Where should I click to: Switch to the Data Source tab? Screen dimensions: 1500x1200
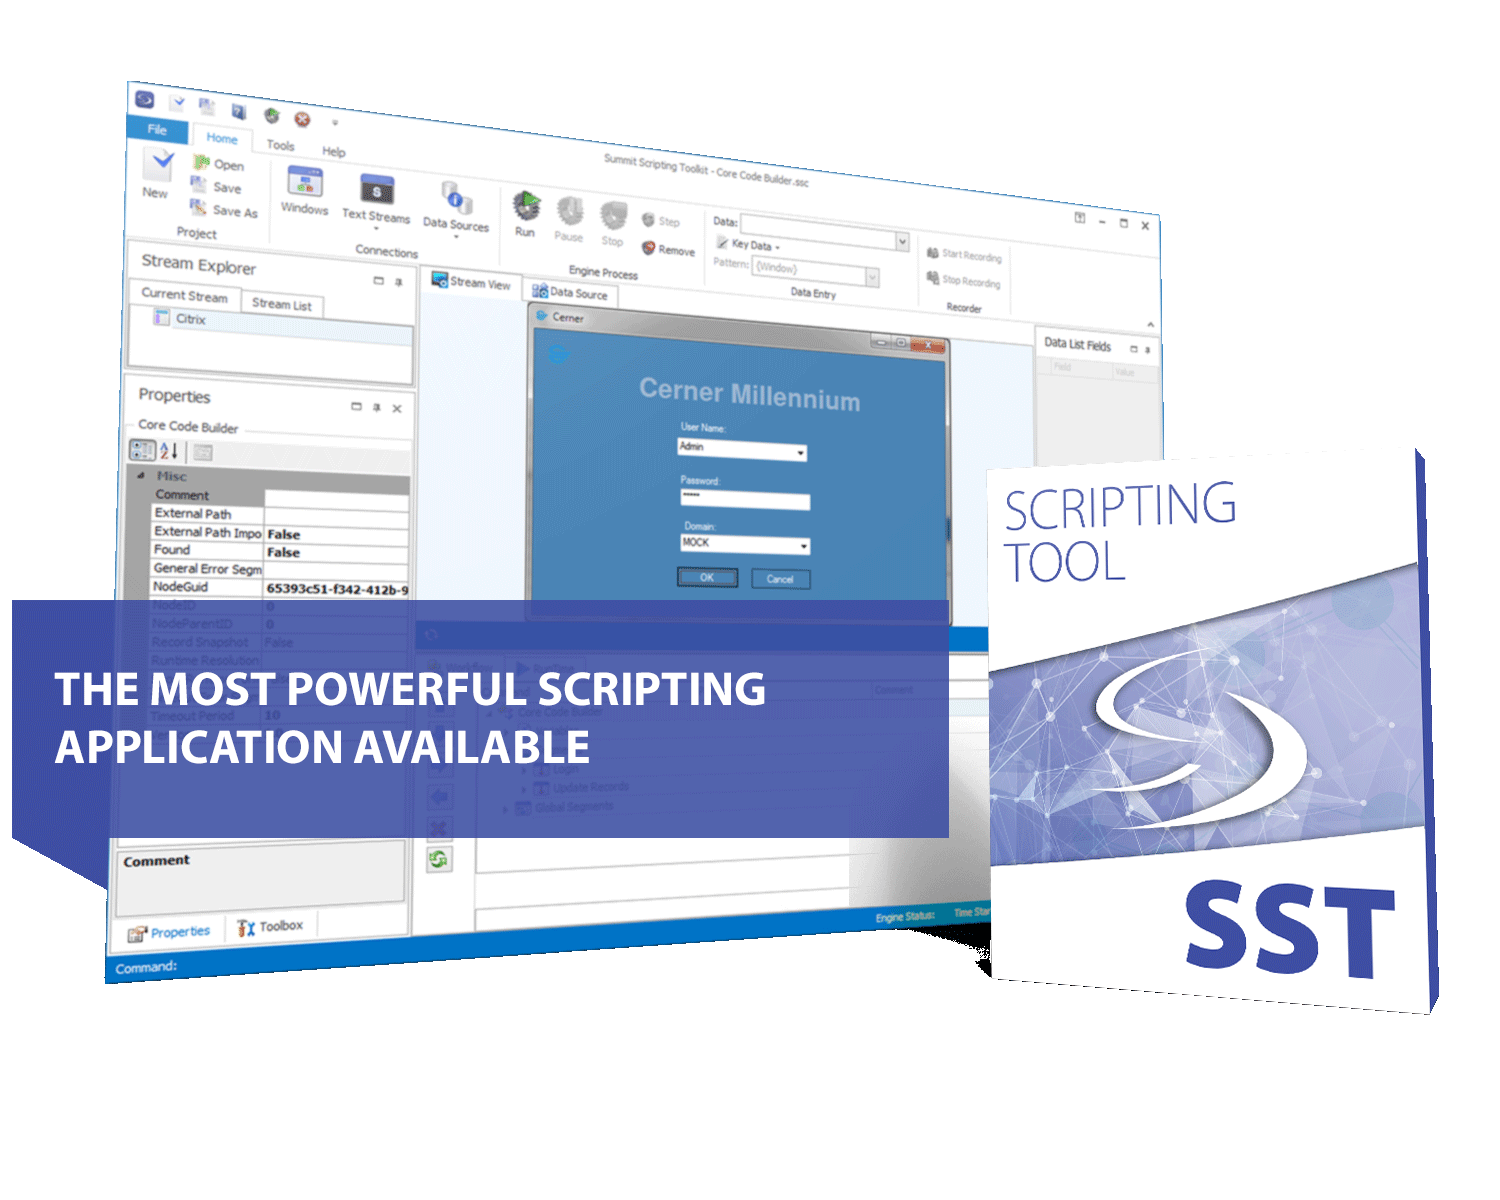click(571, 292)
